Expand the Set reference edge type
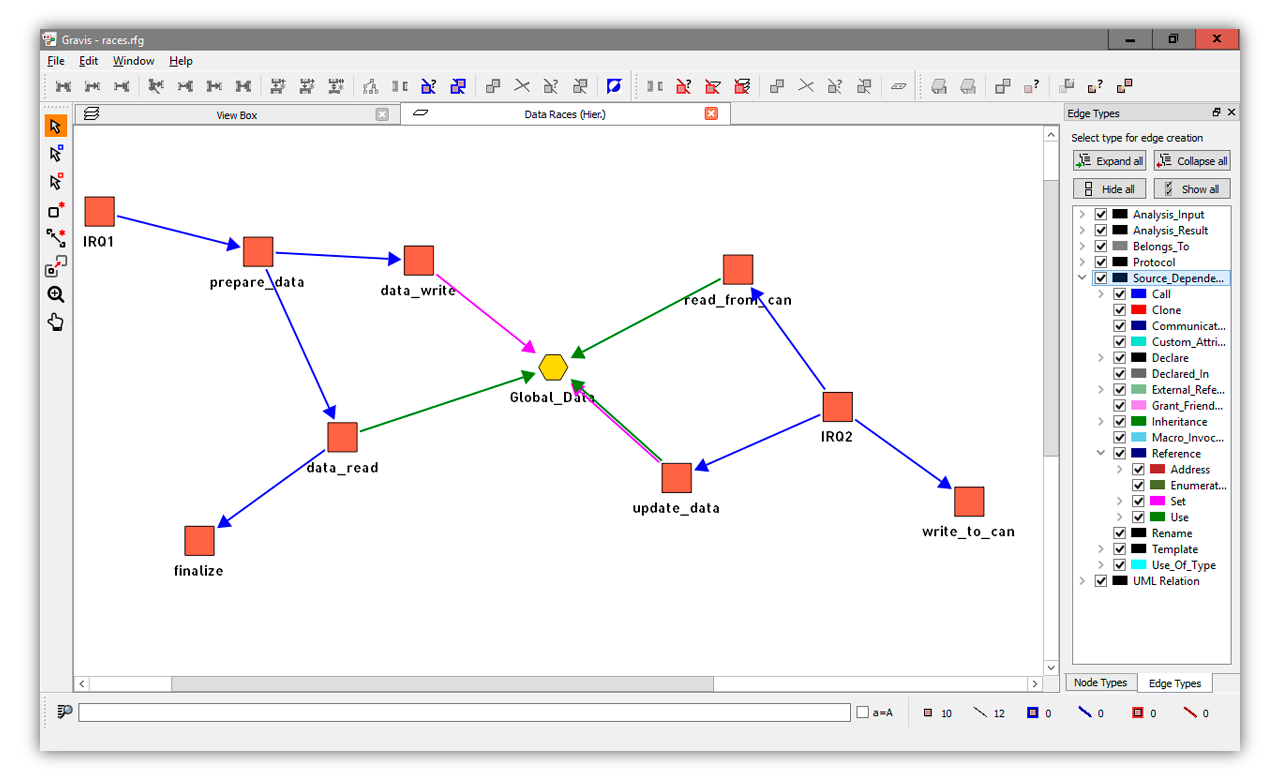Image resolution: width=1280 pixels, height=780 pixels. coord(1120,501)
